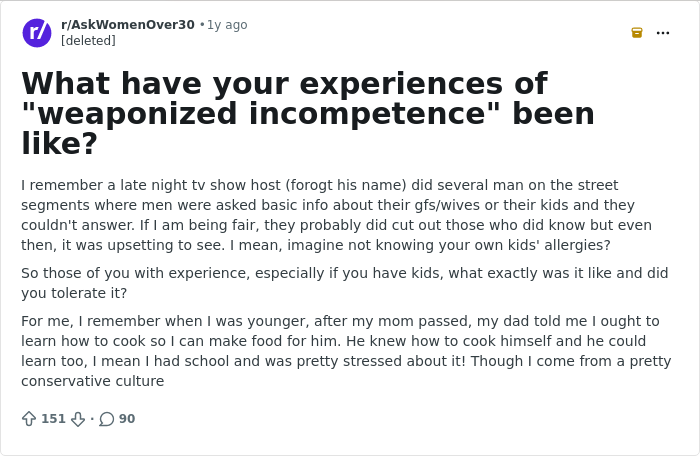Click the 90 comments count
The height and width of the screenshot is (456, 700).
point(127,419)
